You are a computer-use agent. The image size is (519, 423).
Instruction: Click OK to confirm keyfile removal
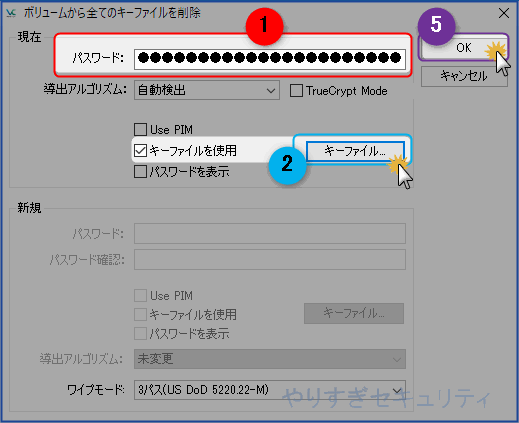[x=464, y=48]
